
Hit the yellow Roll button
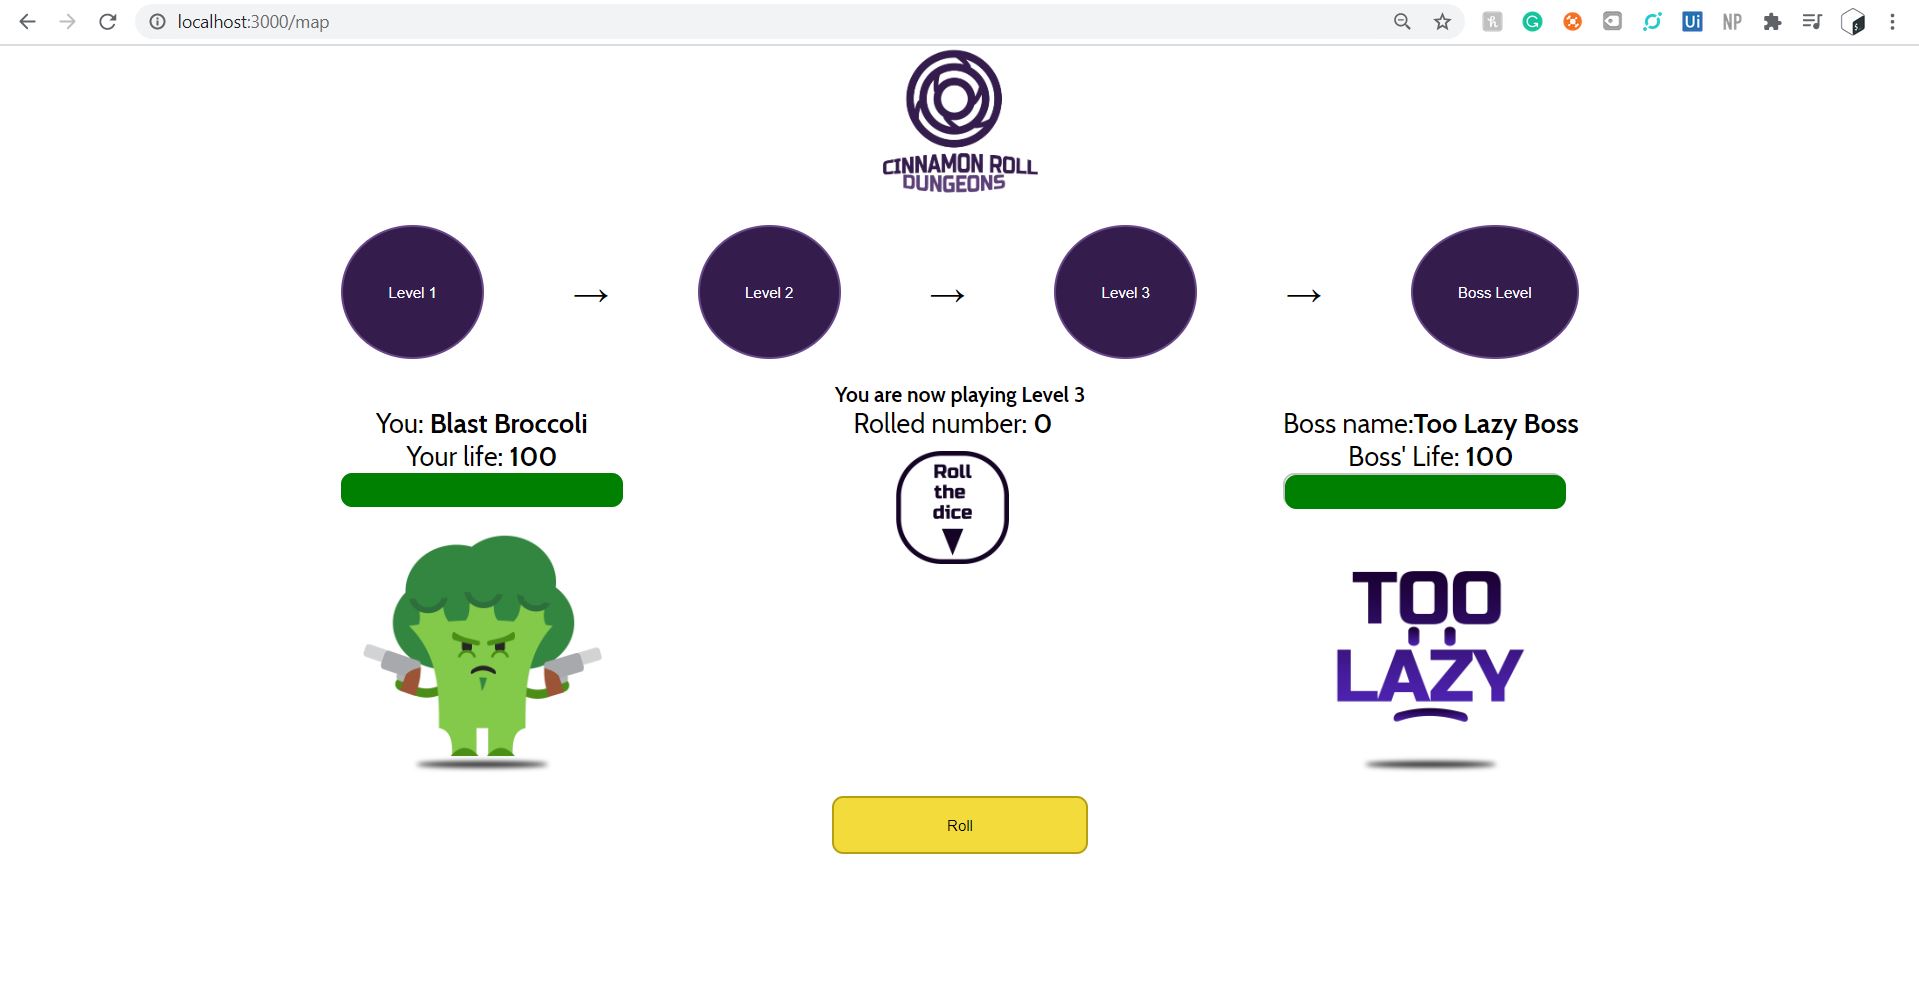959,825
